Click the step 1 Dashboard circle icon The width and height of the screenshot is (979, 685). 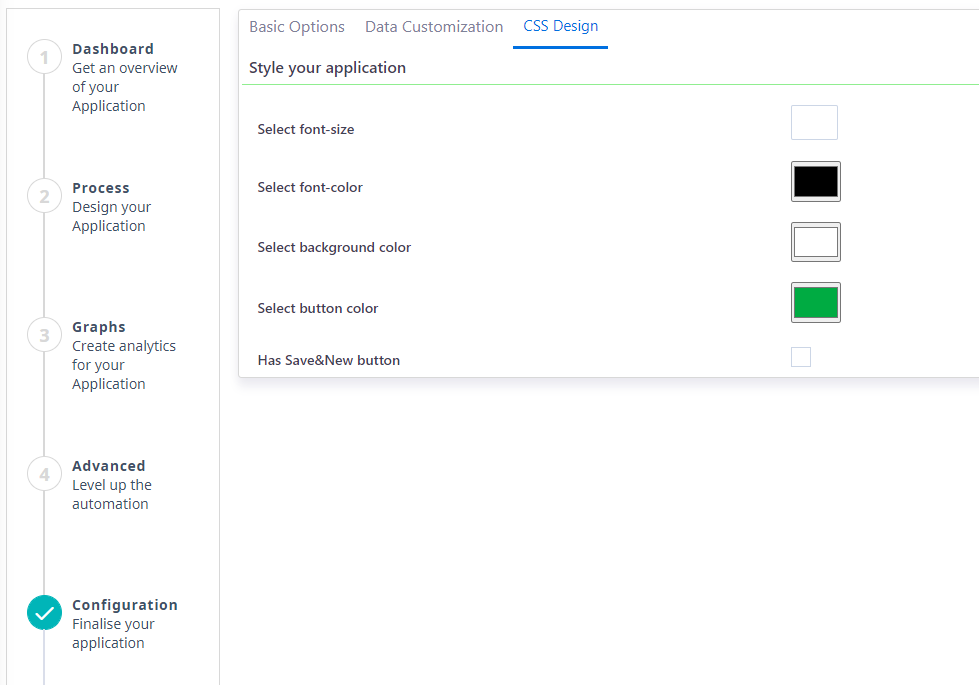(x=44, y=57)
